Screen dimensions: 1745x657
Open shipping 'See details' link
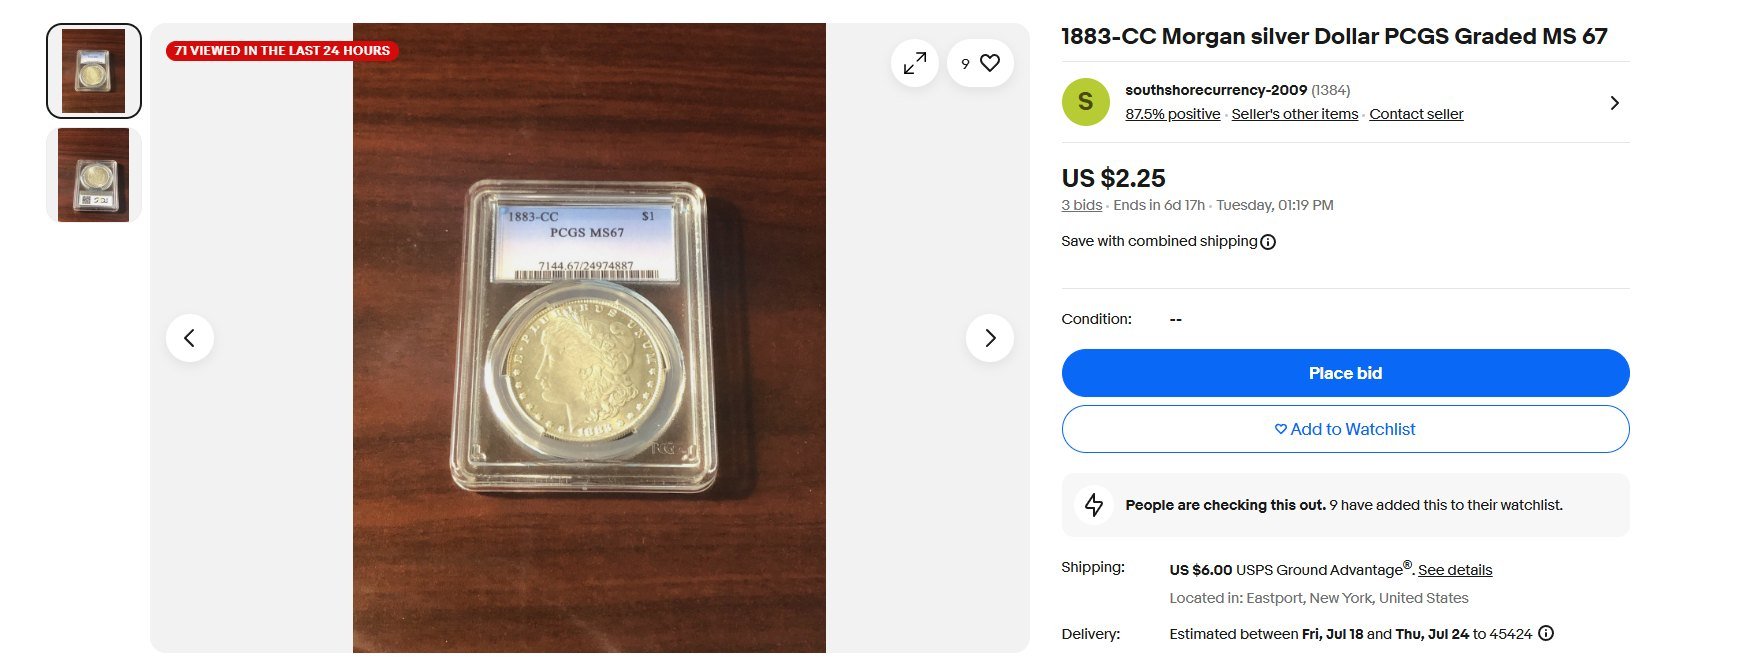1455,570
